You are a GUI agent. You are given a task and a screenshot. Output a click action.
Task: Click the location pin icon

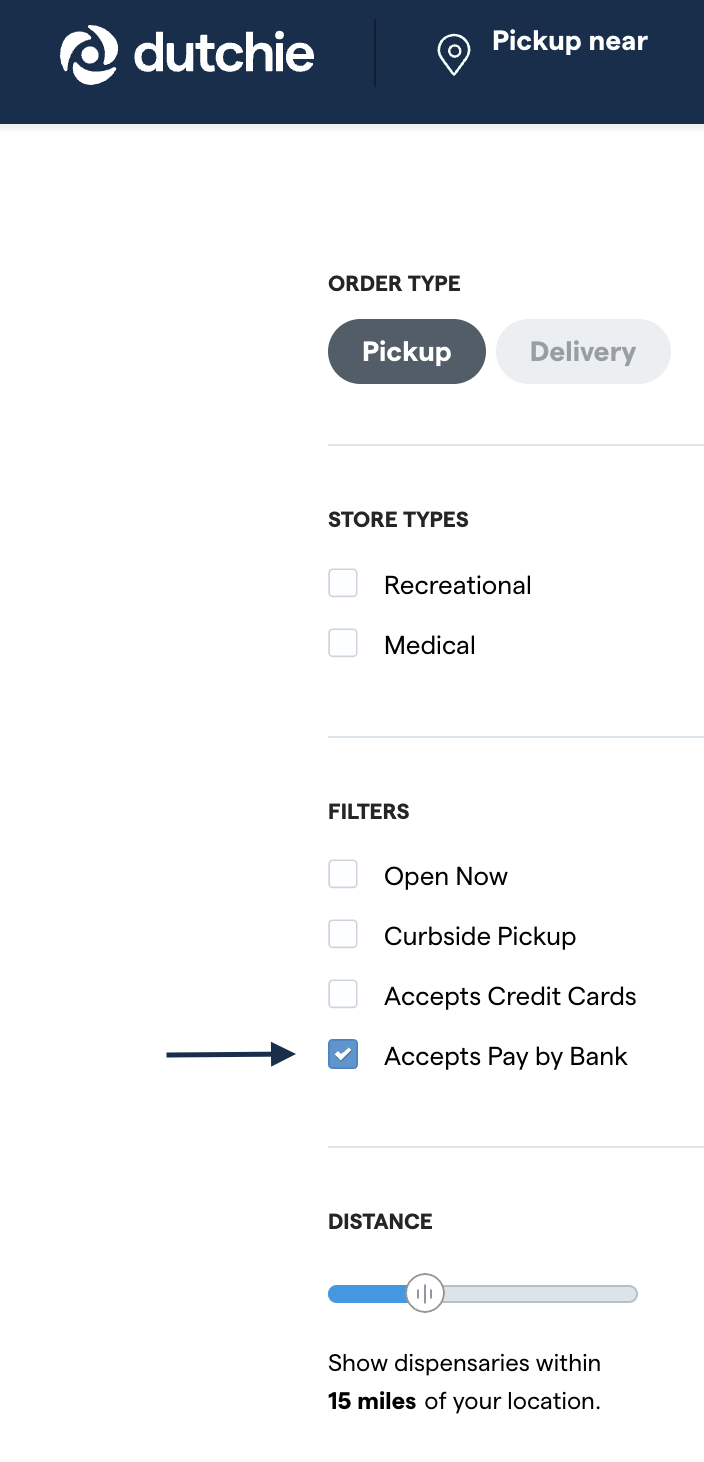click(453, 55)
